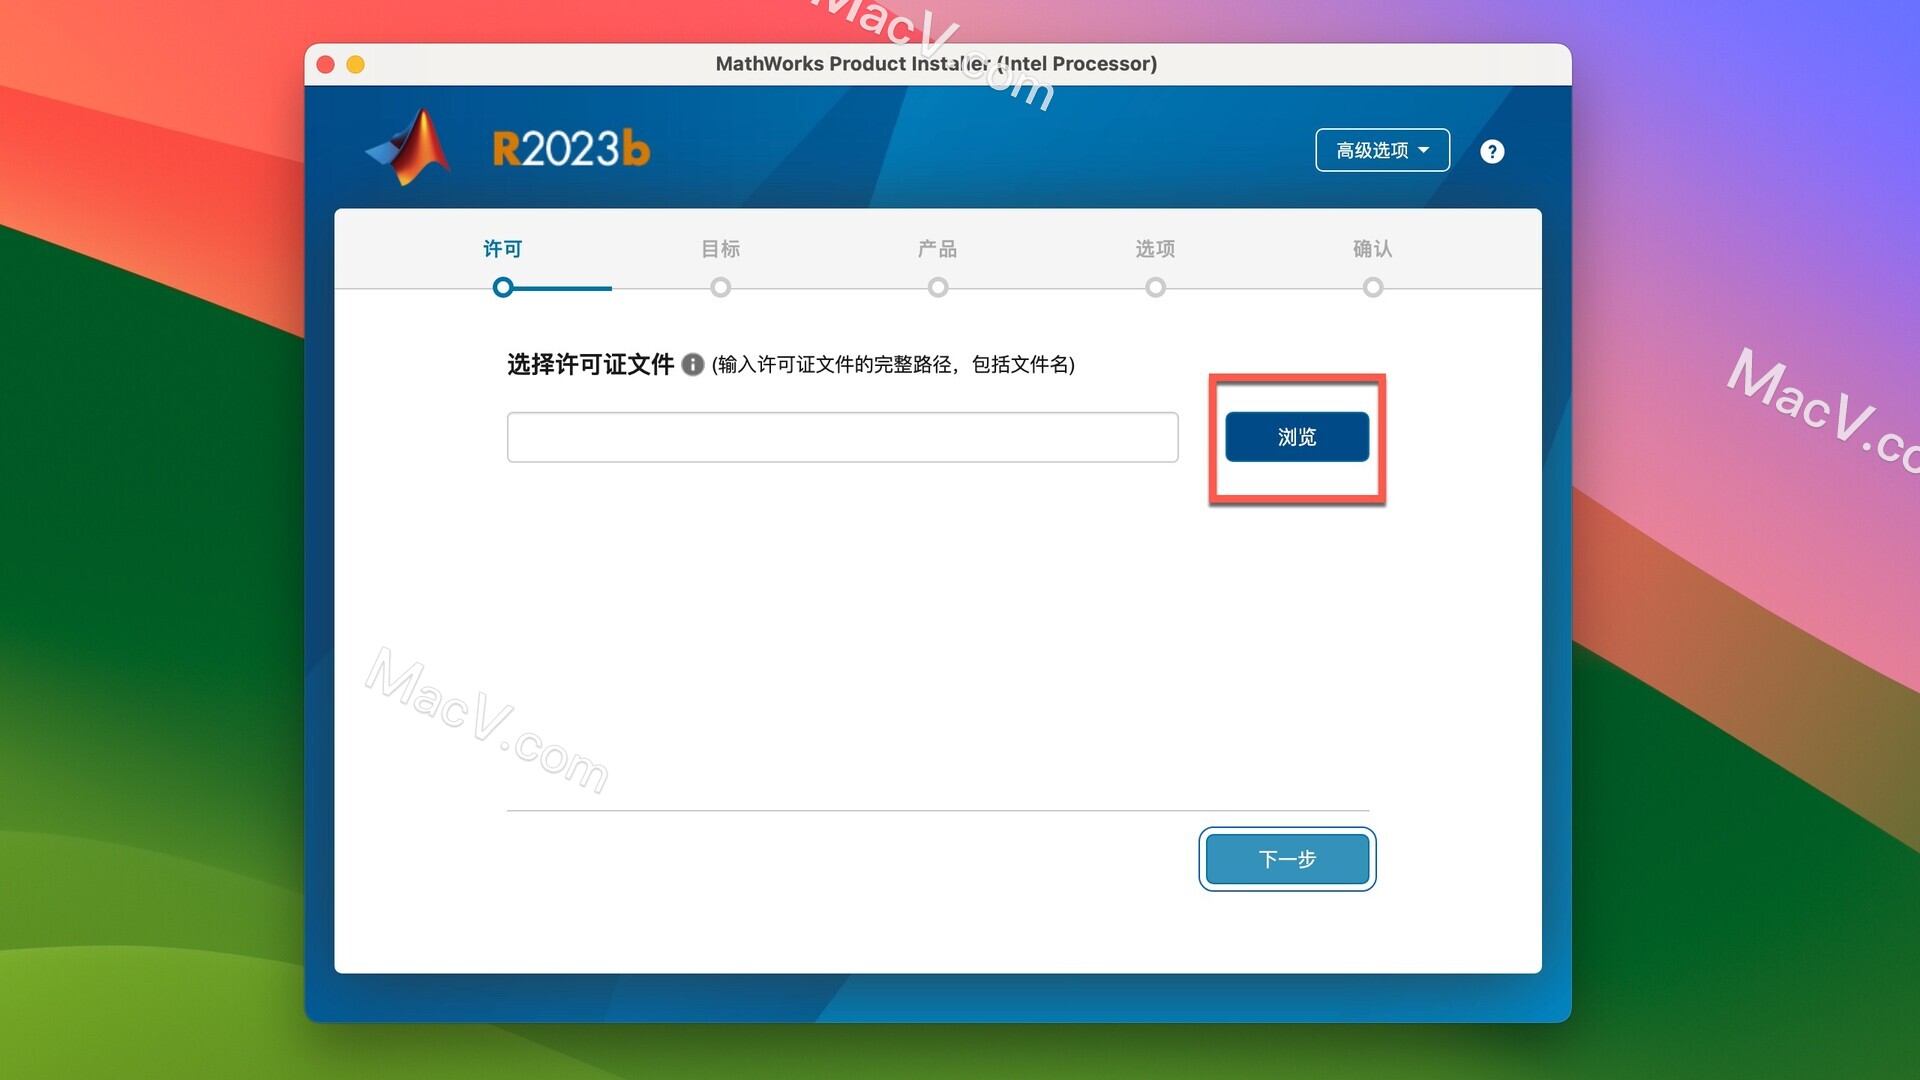Select the 产品 step indicator icon

click(938, 286)
